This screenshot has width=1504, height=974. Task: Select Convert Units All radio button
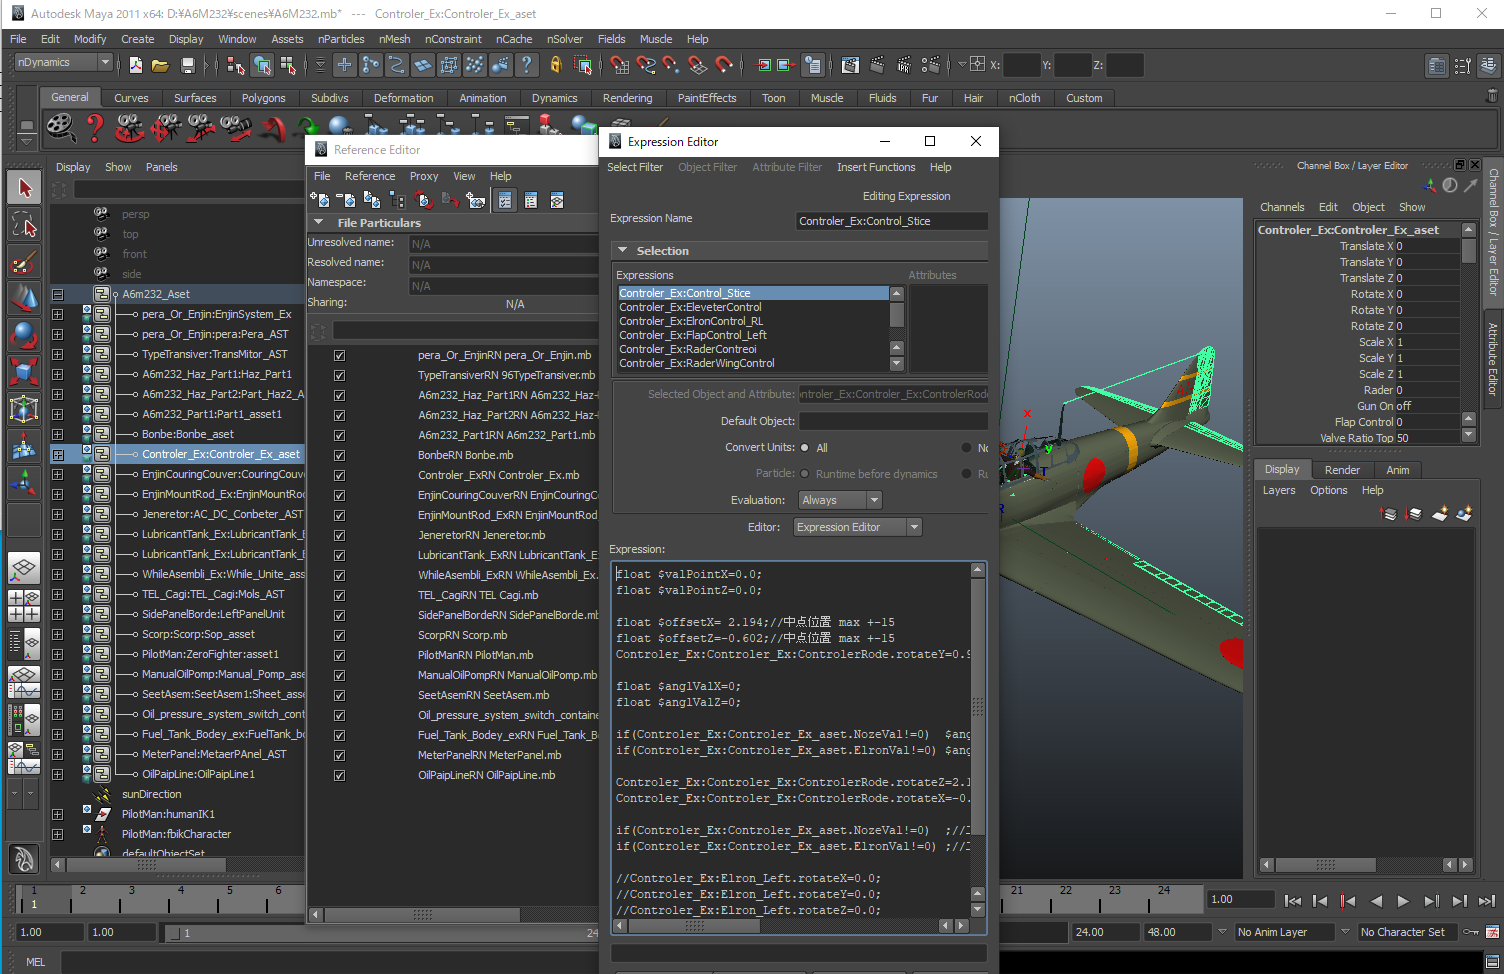click(x=805, y=448)
